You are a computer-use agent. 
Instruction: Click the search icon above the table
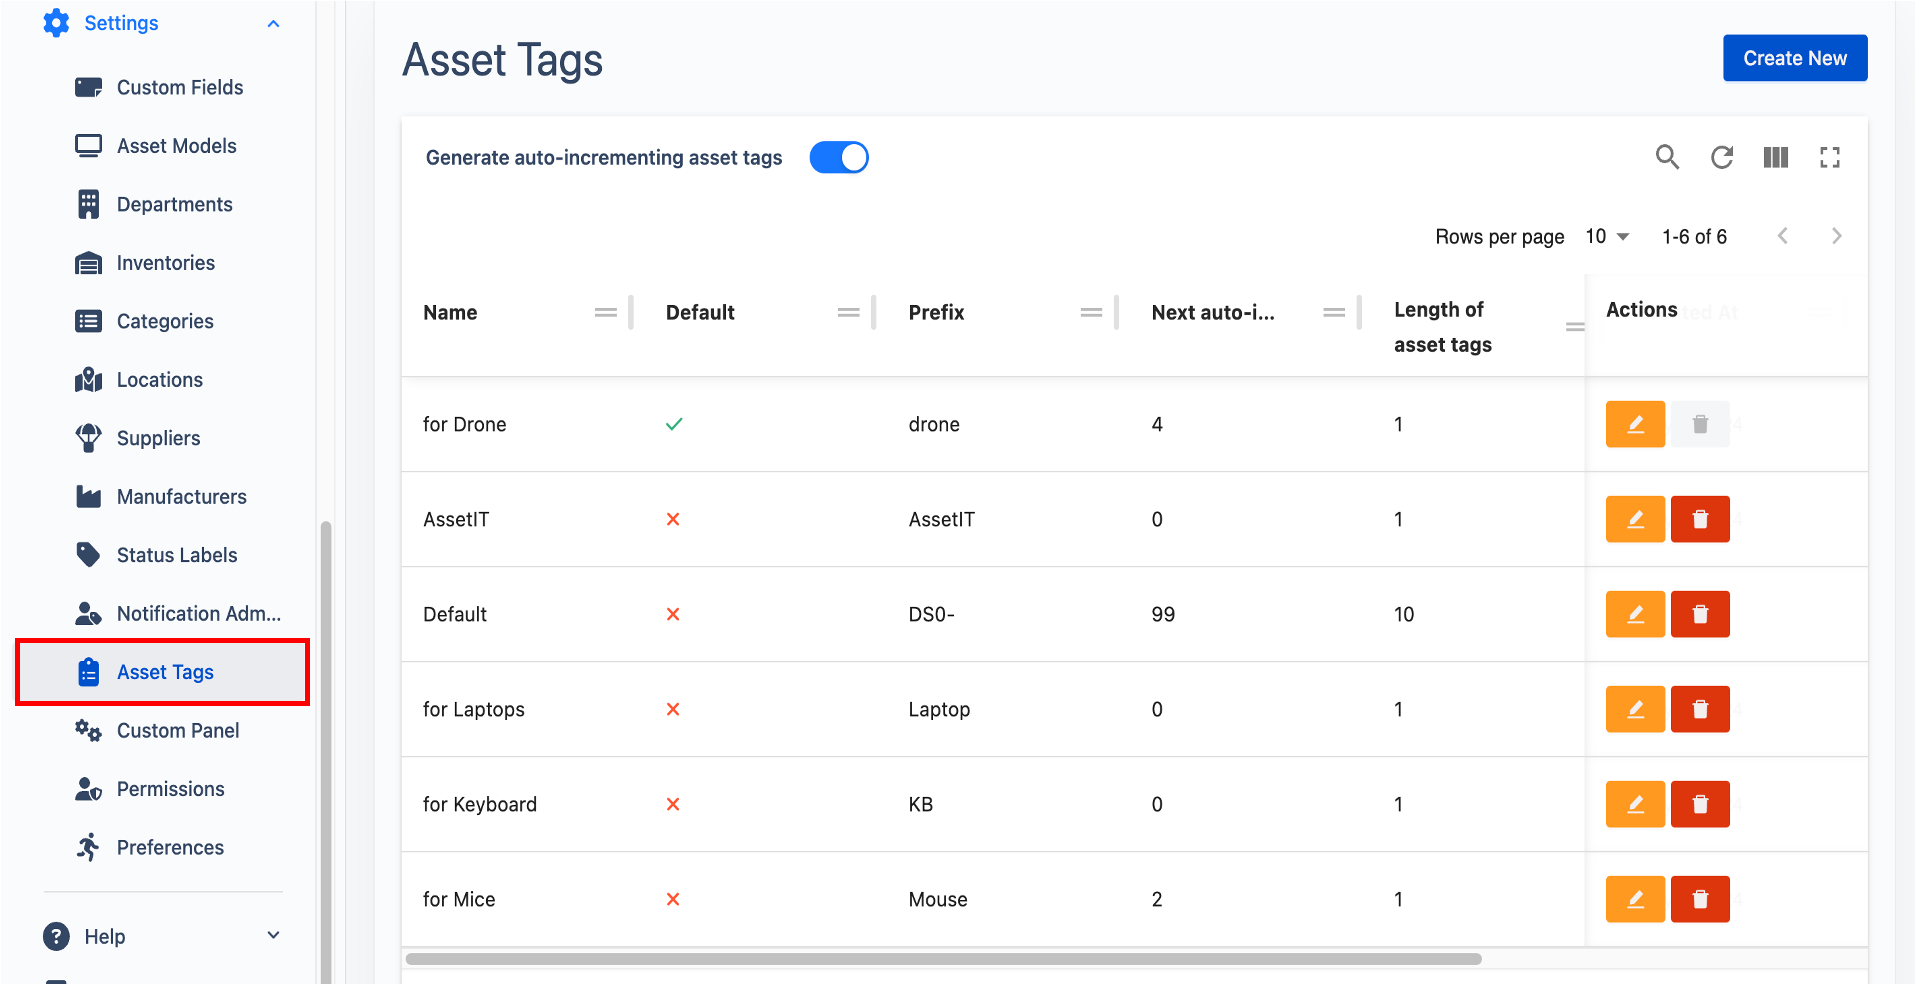(x=1667, y=157)
